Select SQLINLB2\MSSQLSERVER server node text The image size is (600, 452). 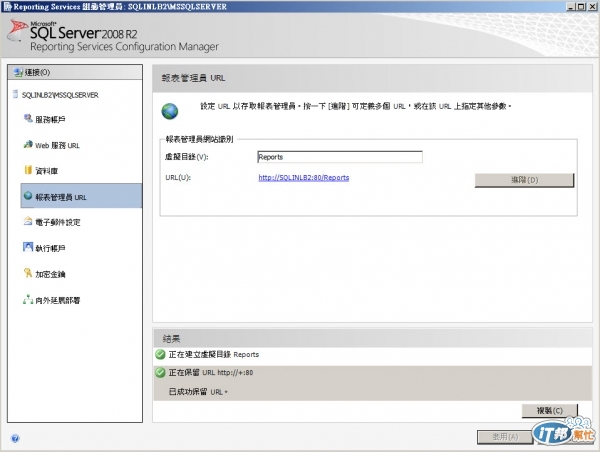[x=60, y=95]
